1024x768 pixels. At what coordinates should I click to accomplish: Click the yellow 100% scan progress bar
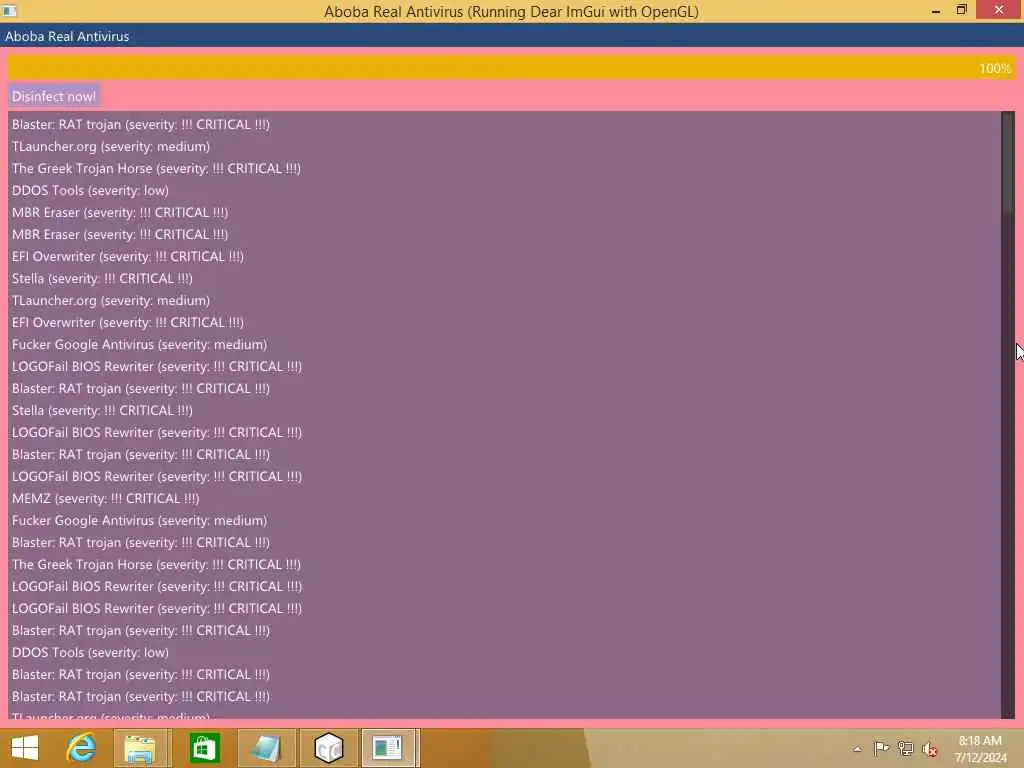click(x=511, y=68)
